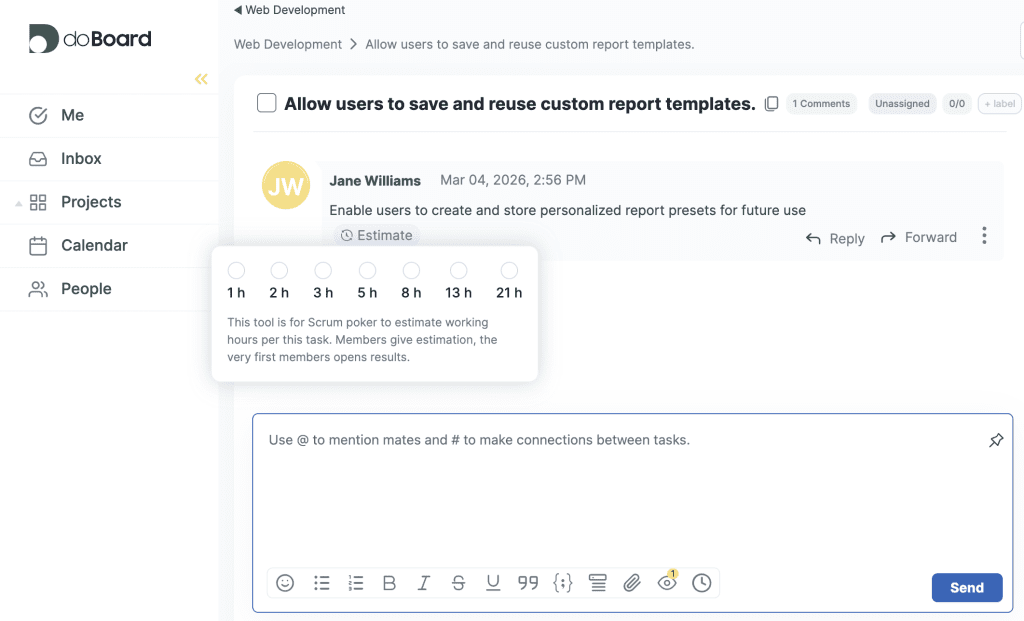Open the comment options three-dot menu

(x=984, y=235)
